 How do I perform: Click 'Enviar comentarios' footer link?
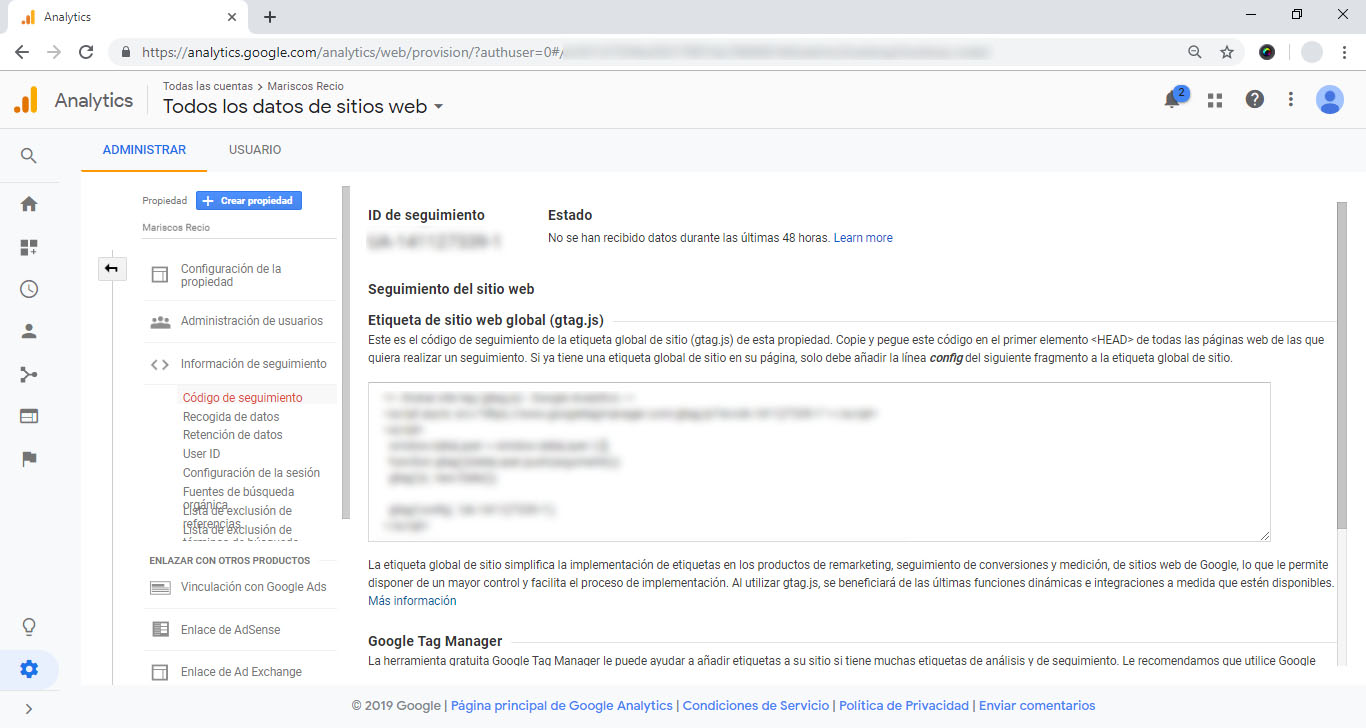point(1037,706)
